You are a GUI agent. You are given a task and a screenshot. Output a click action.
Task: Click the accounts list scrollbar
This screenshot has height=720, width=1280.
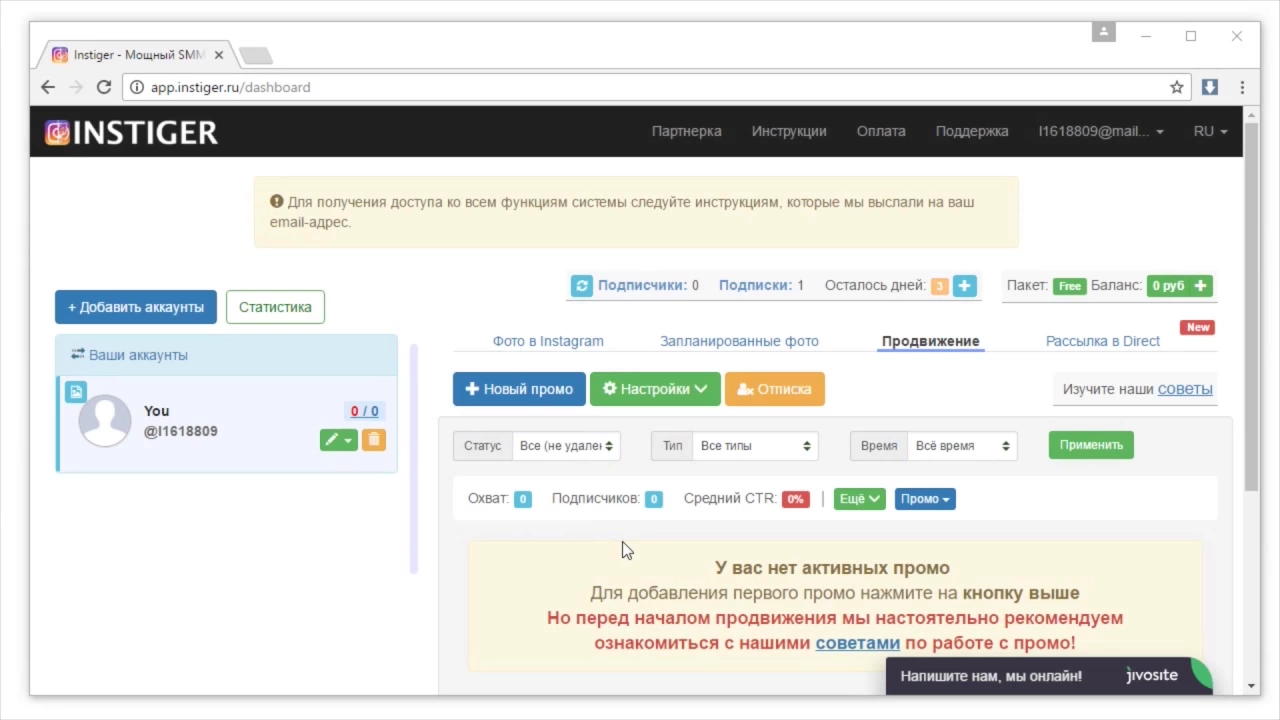(x=414, y=458)
